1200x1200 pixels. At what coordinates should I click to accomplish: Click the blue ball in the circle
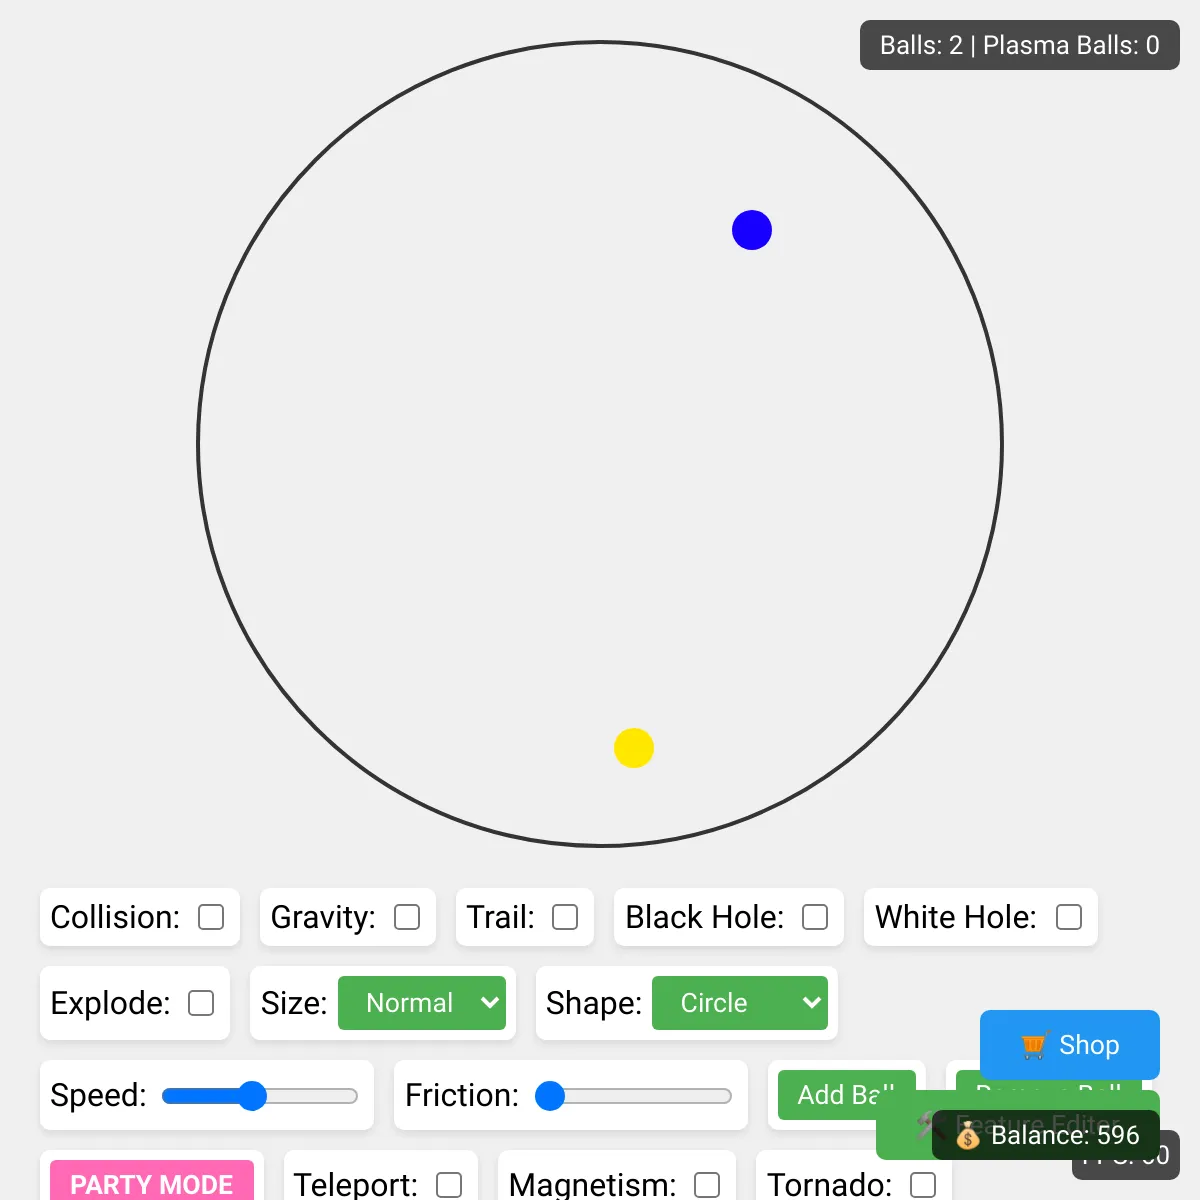(752, 230)
